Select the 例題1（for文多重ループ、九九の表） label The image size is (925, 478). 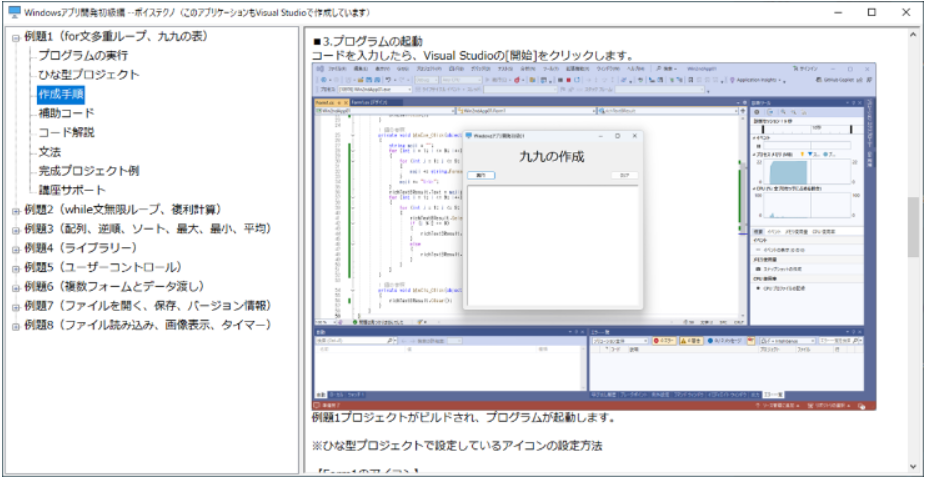pyautogui.click(x=117, y=37)
